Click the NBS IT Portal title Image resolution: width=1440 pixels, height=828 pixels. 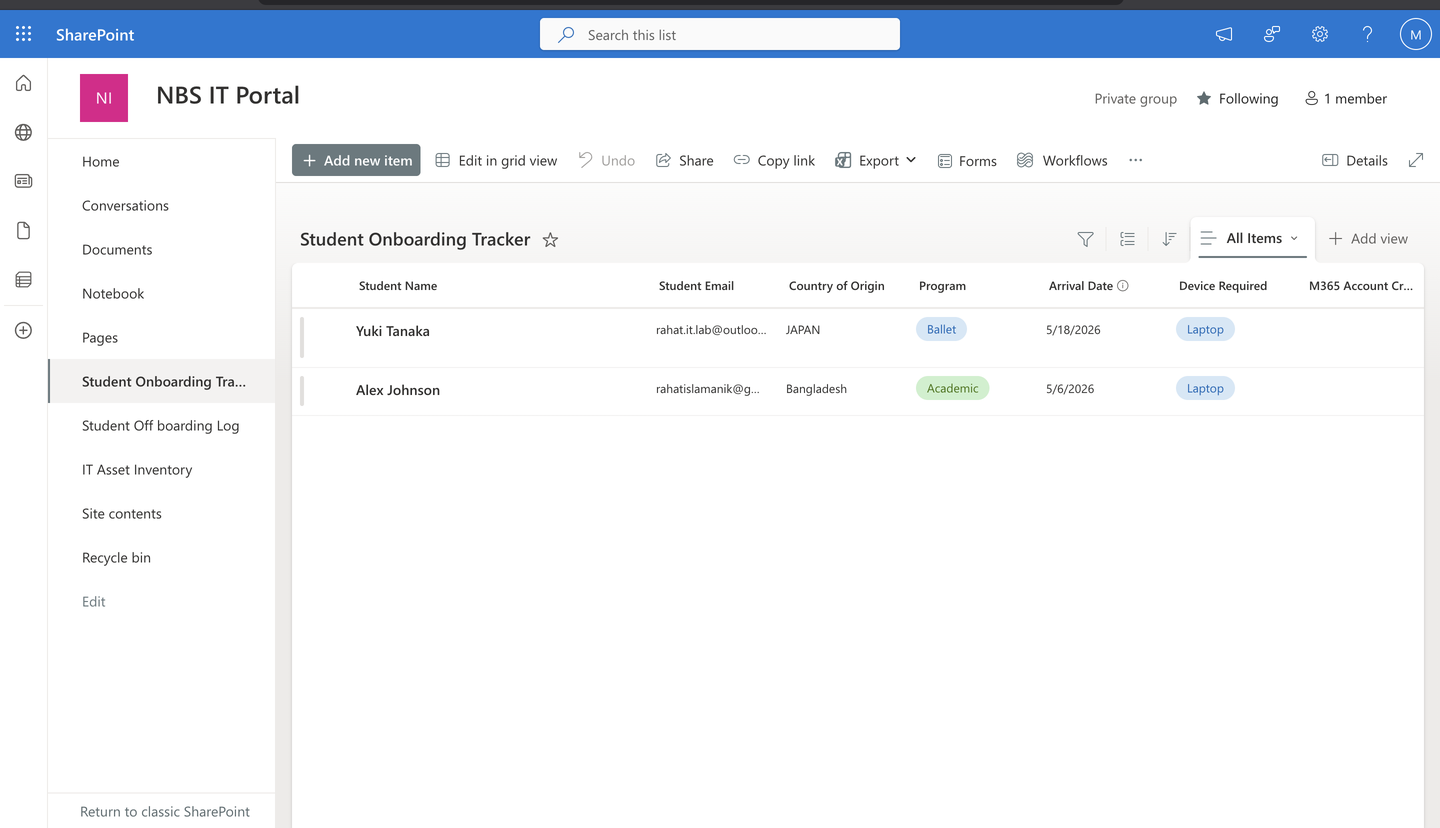[x=228, y=95]
